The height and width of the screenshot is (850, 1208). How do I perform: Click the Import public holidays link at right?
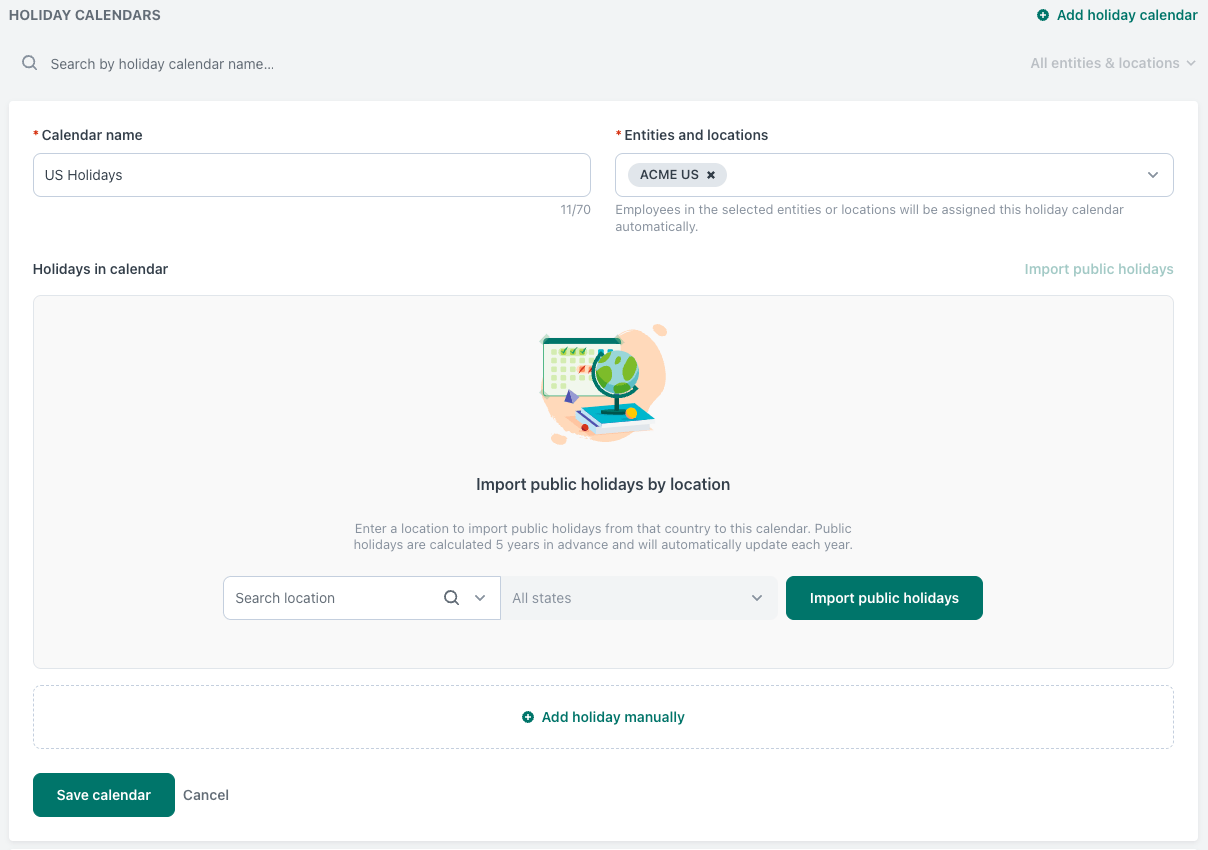(1099, 269)
